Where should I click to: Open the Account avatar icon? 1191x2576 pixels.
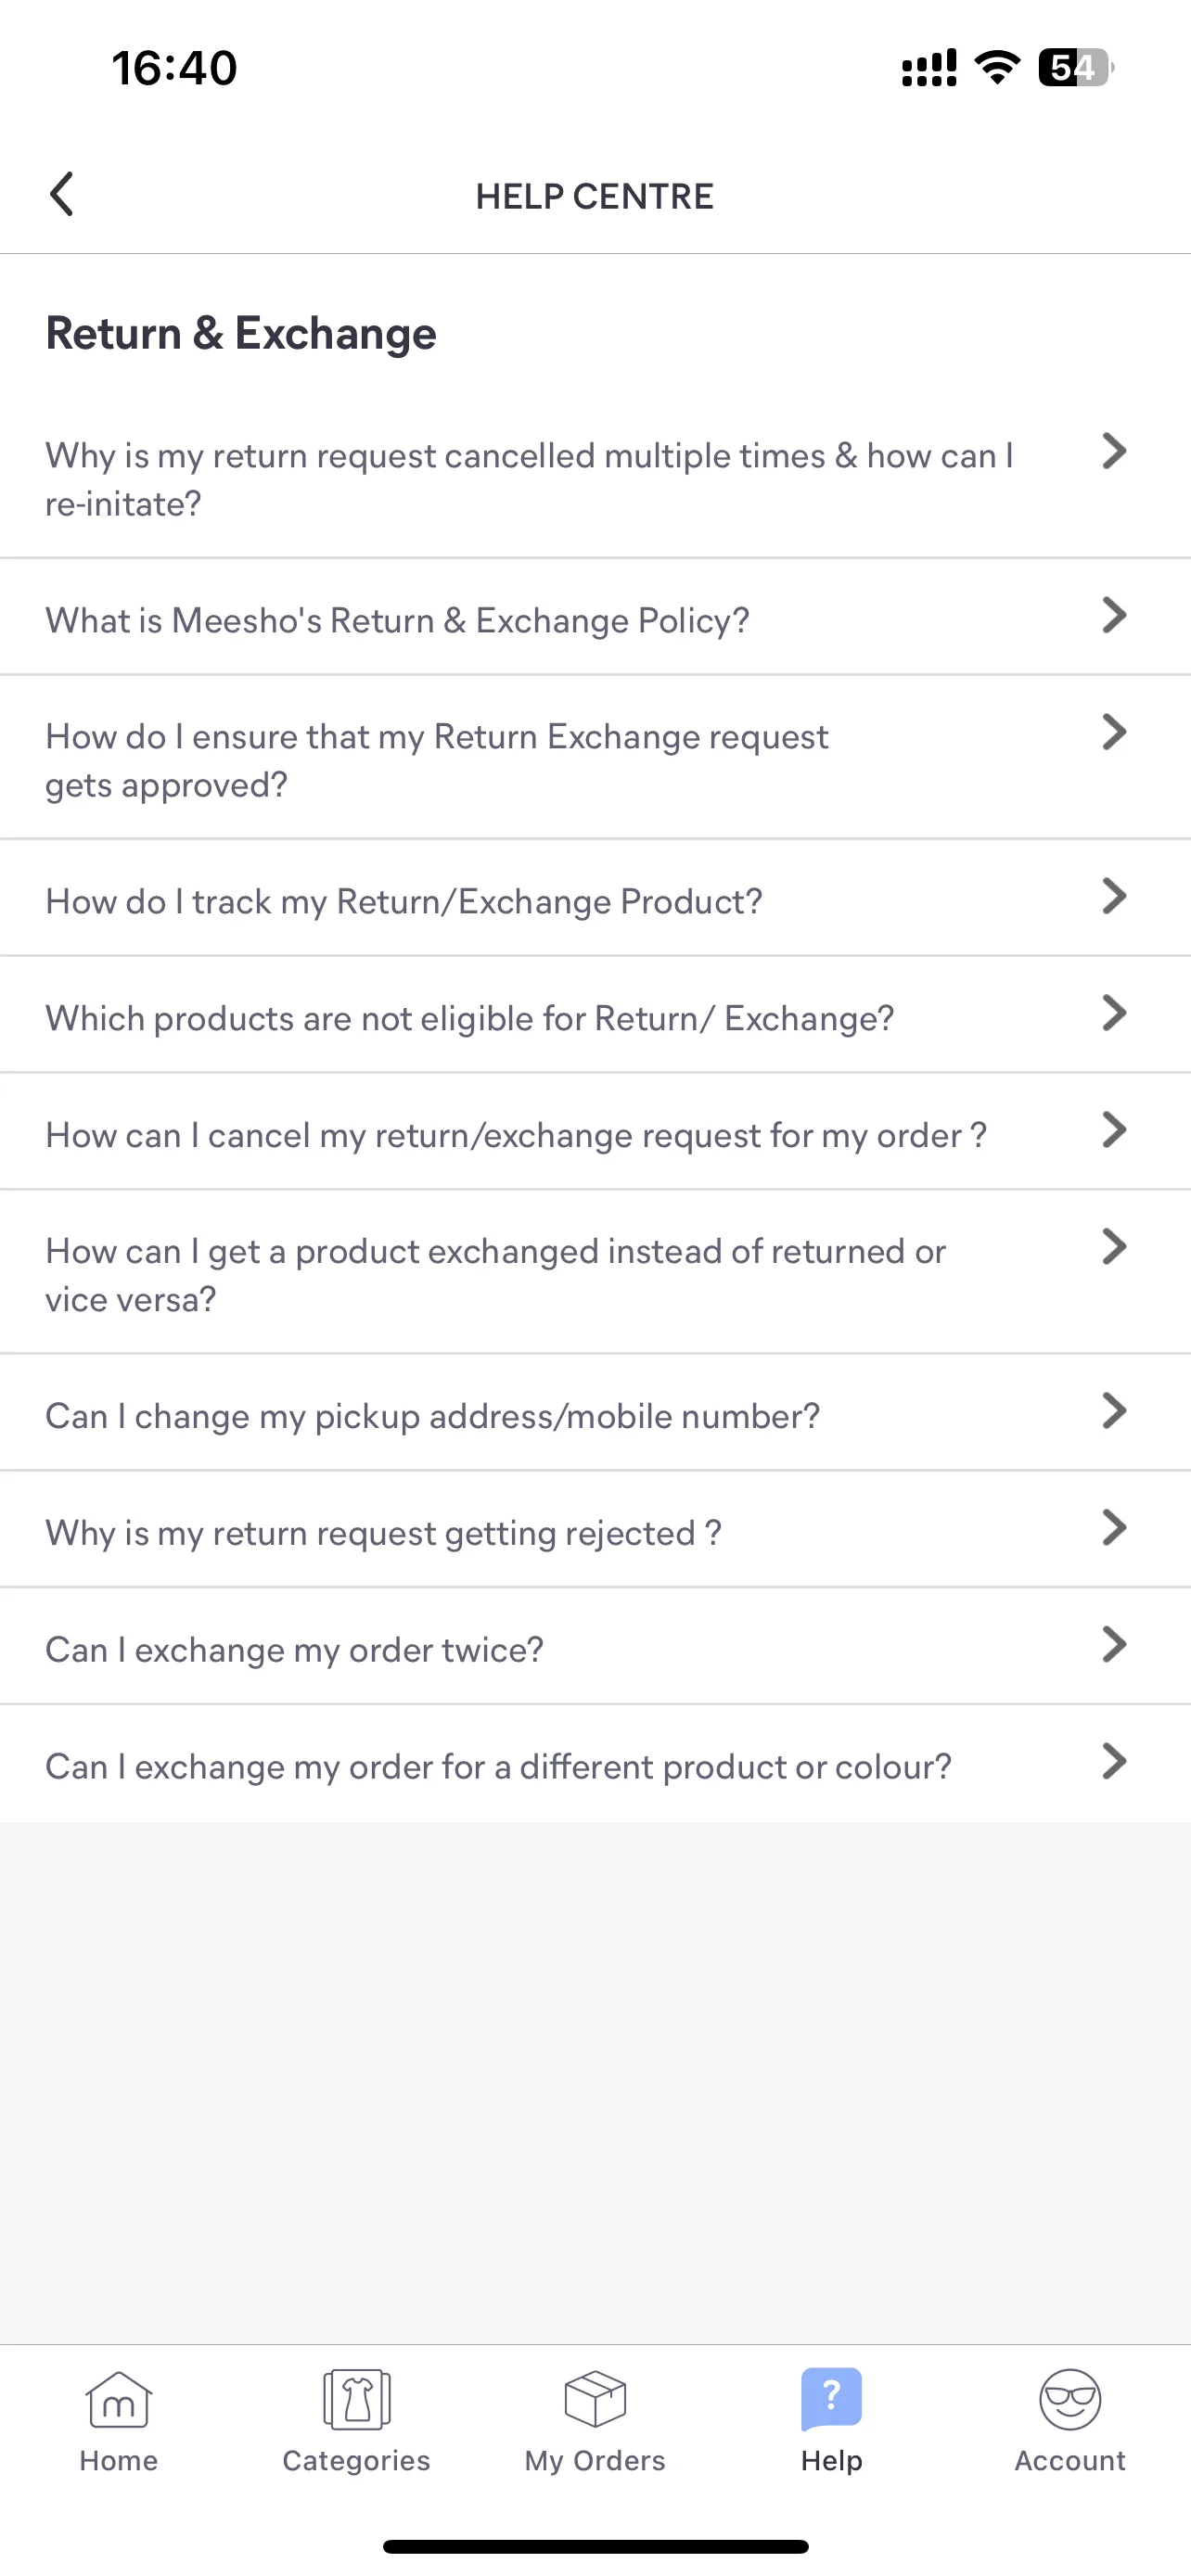coord(1070,2399)
